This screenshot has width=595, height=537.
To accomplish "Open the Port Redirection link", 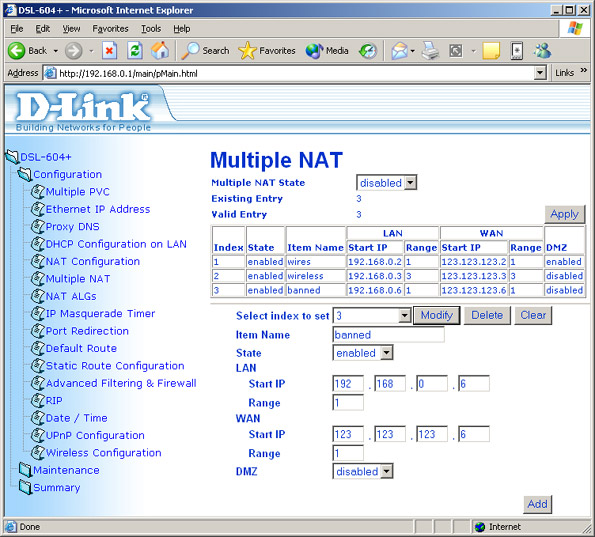I will tap(87, 331).
